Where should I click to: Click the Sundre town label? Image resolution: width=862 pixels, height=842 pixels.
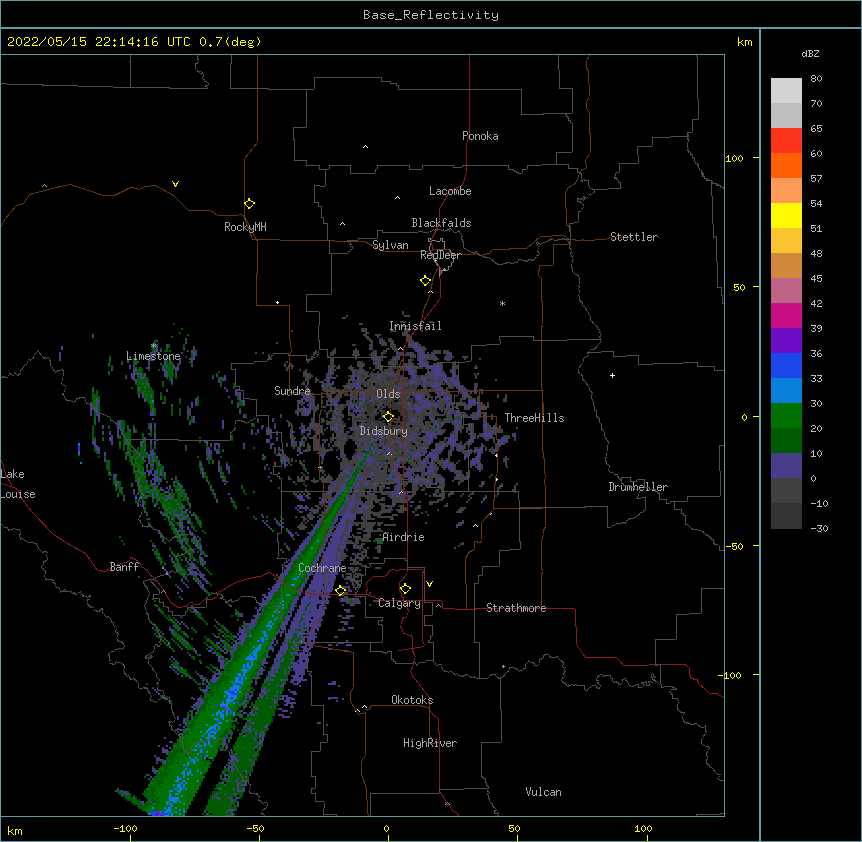point(292,391)
